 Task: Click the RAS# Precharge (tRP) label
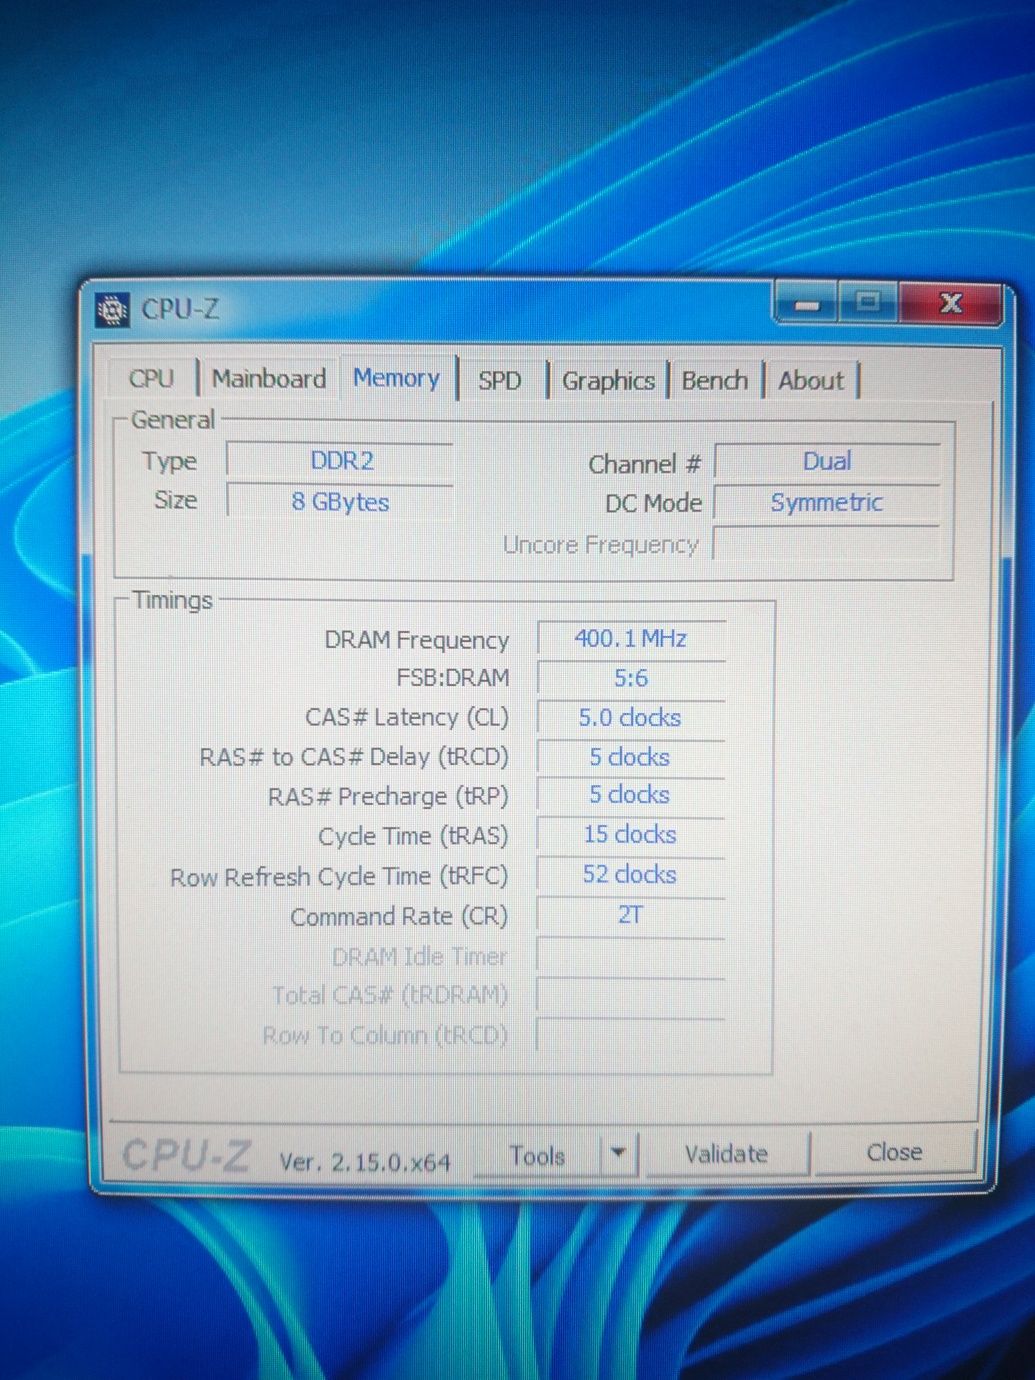(x=388, y=797)
